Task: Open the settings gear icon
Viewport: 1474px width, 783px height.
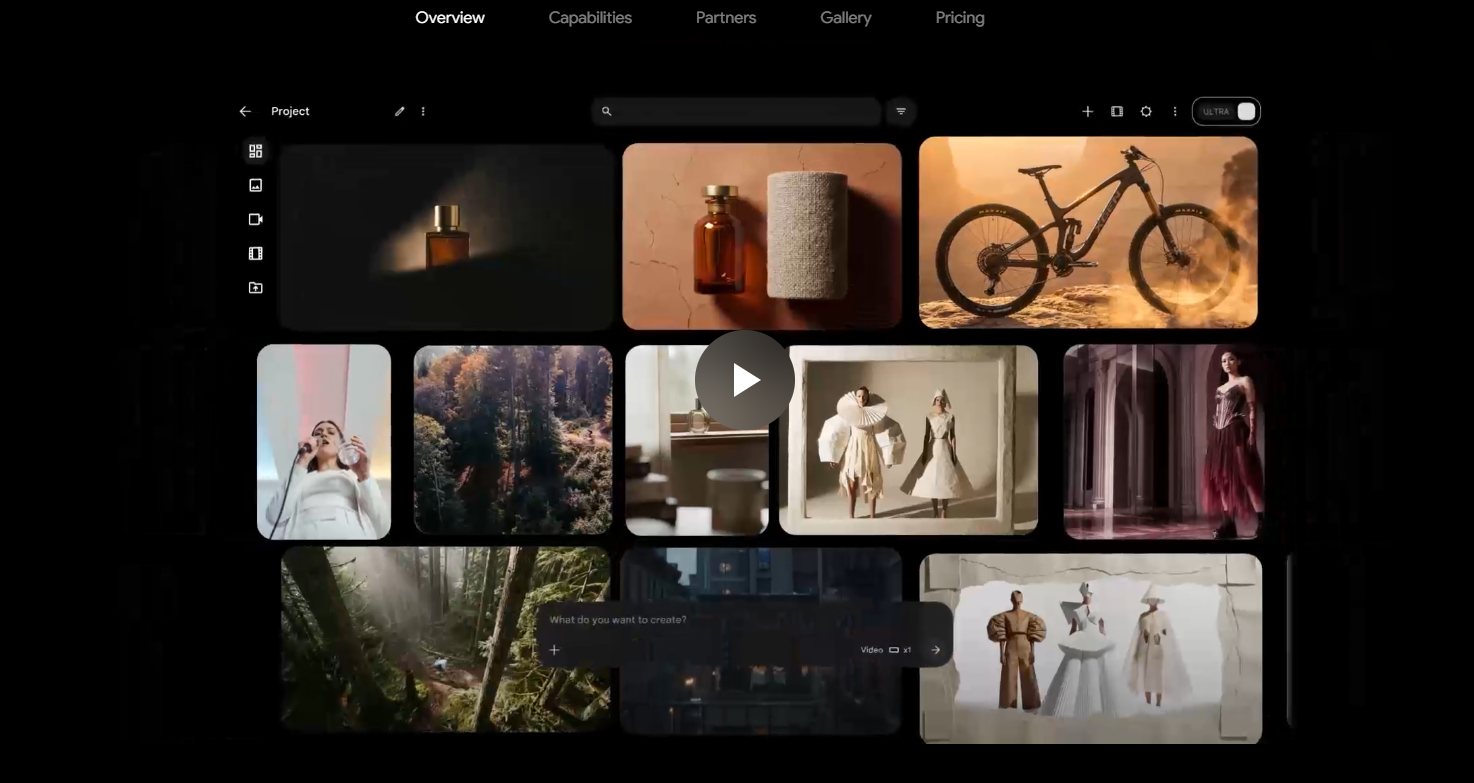Action: pyautogui.click(x=1146, y=112)
